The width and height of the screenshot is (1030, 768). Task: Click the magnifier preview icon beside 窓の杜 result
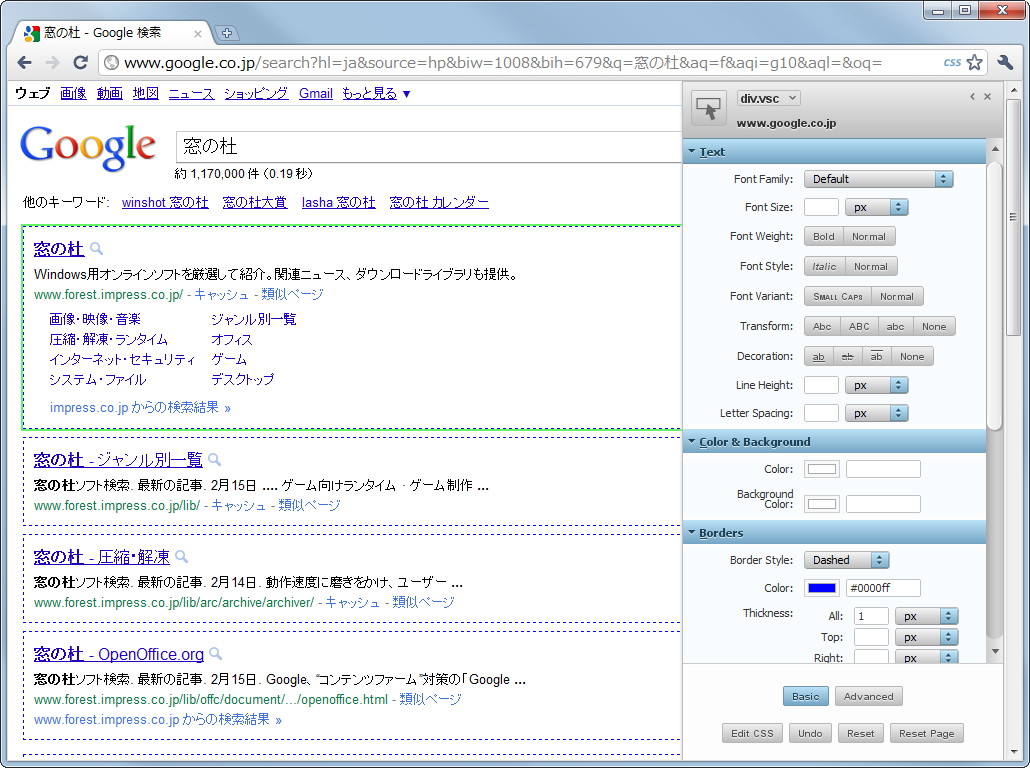pyautogui.click(x=96, y=249)
